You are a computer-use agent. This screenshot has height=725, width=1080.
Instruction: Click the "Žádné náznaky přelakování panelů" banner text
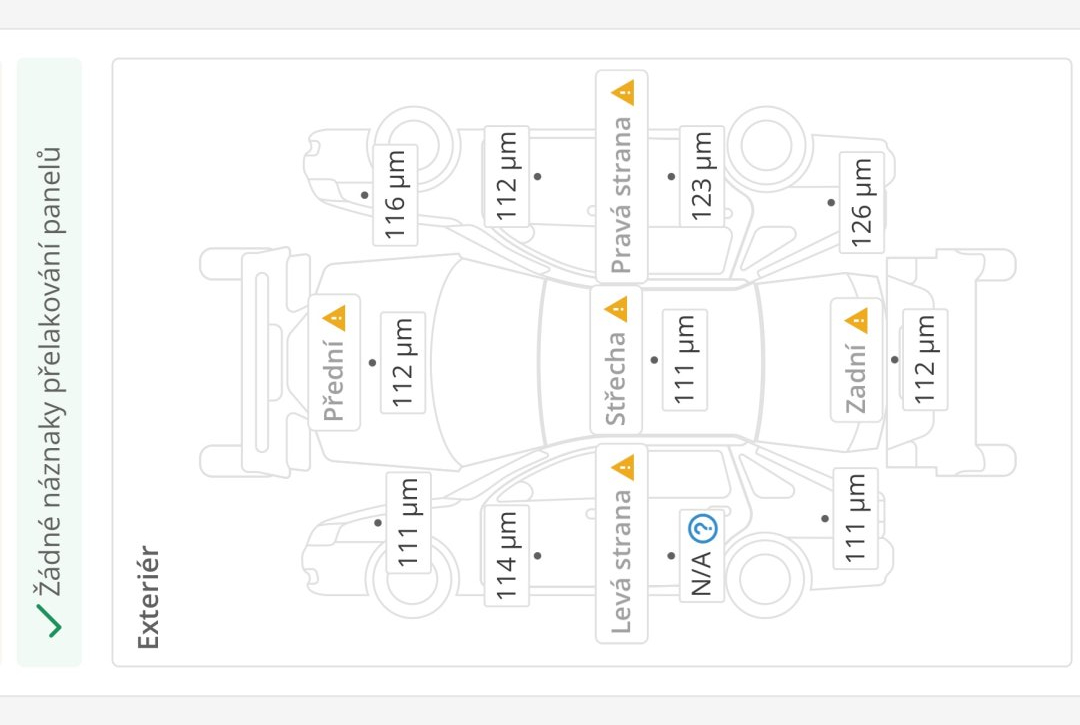pyautogui.click(x=49, y=370)
